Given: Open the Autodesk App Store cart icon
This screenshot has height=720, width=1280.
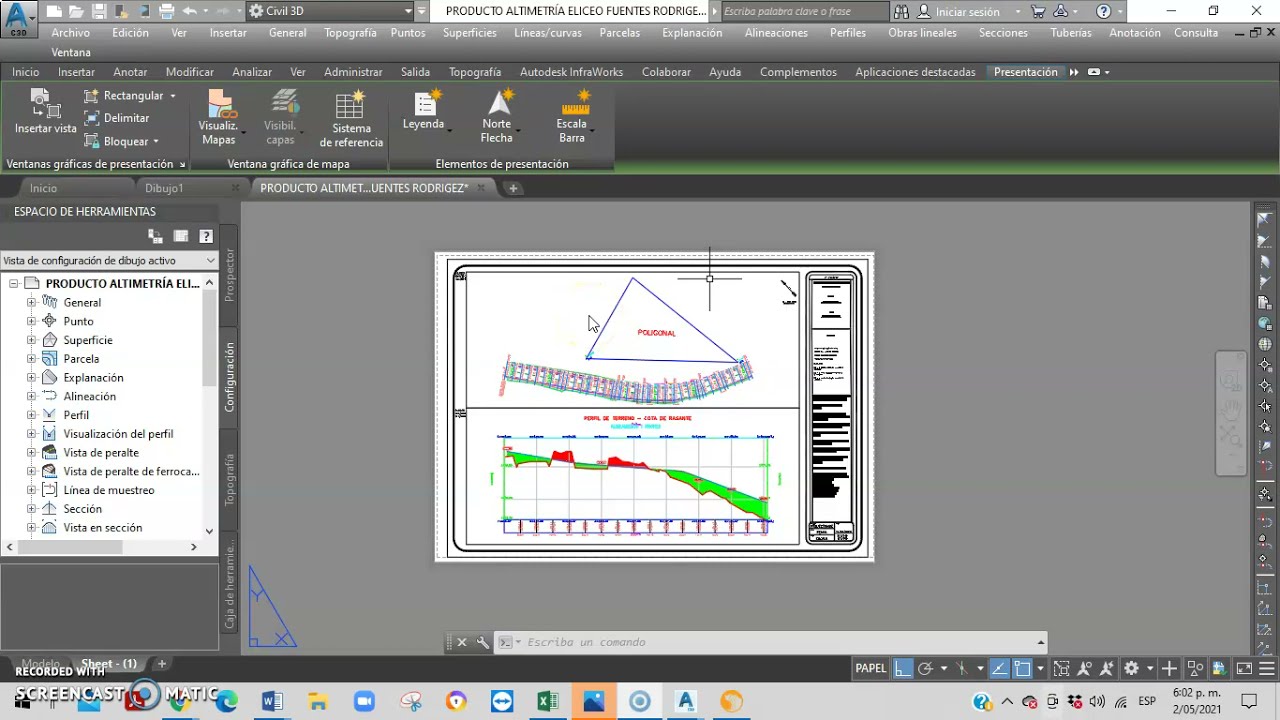Looking at the screenshot, I should tap(1038, 12).
